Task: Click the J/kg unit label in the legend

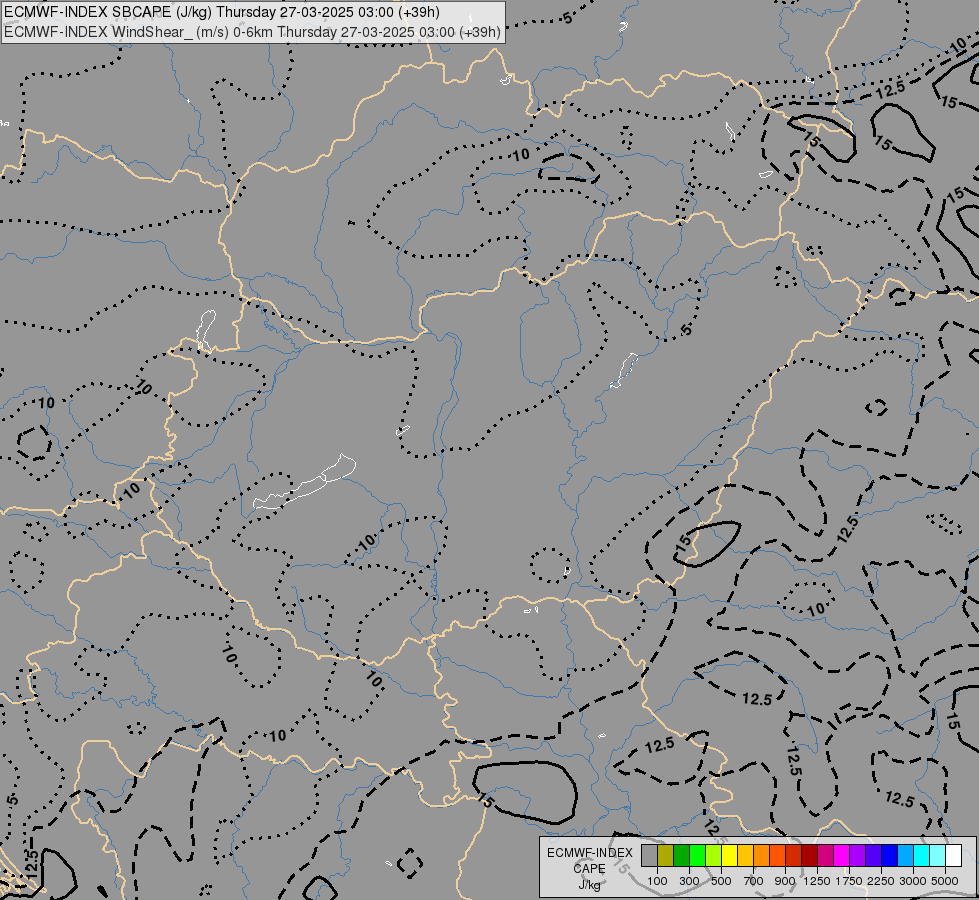Action: [589, 884]
